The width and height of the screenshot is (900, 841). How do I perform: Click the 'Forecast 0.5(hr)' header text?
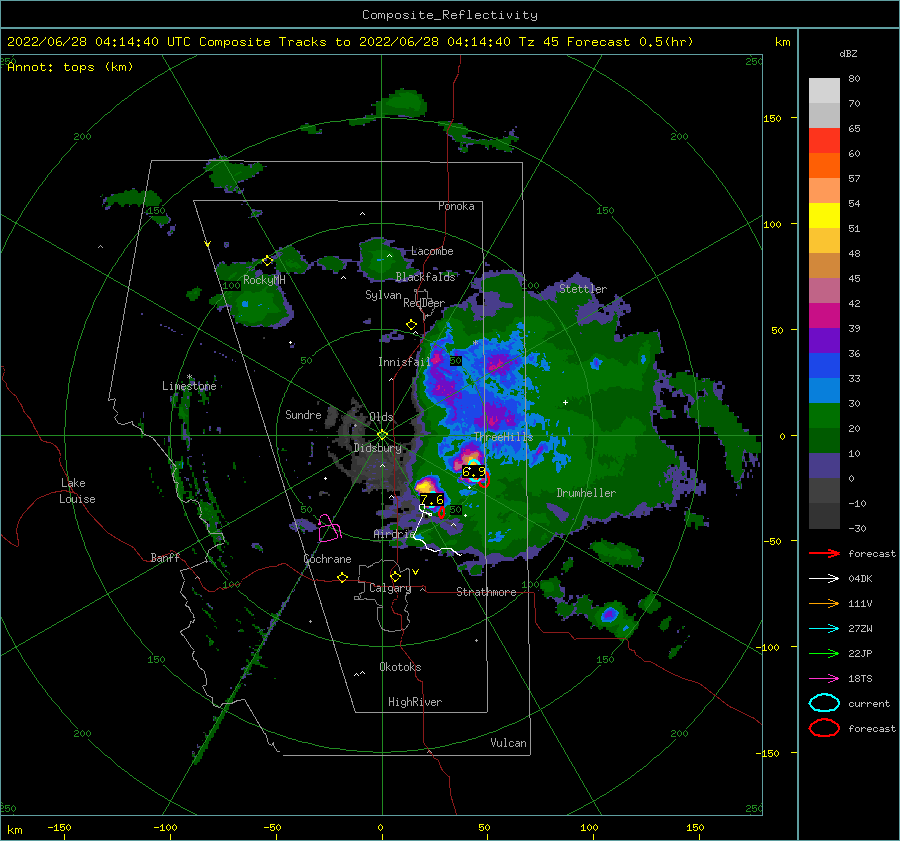pyautogui.click(x=630, y=42)
